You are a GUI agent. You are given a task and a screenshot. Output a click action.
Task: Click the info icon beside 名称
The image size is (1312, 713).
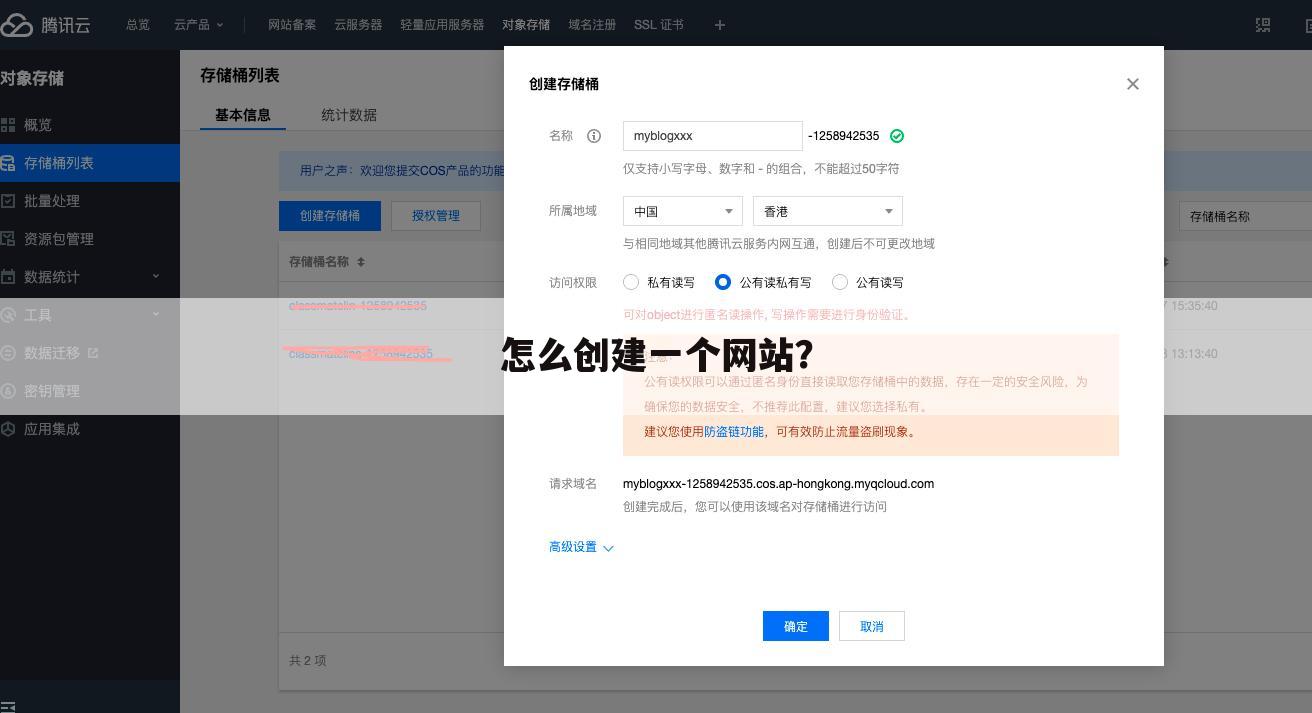coord(594,136)
